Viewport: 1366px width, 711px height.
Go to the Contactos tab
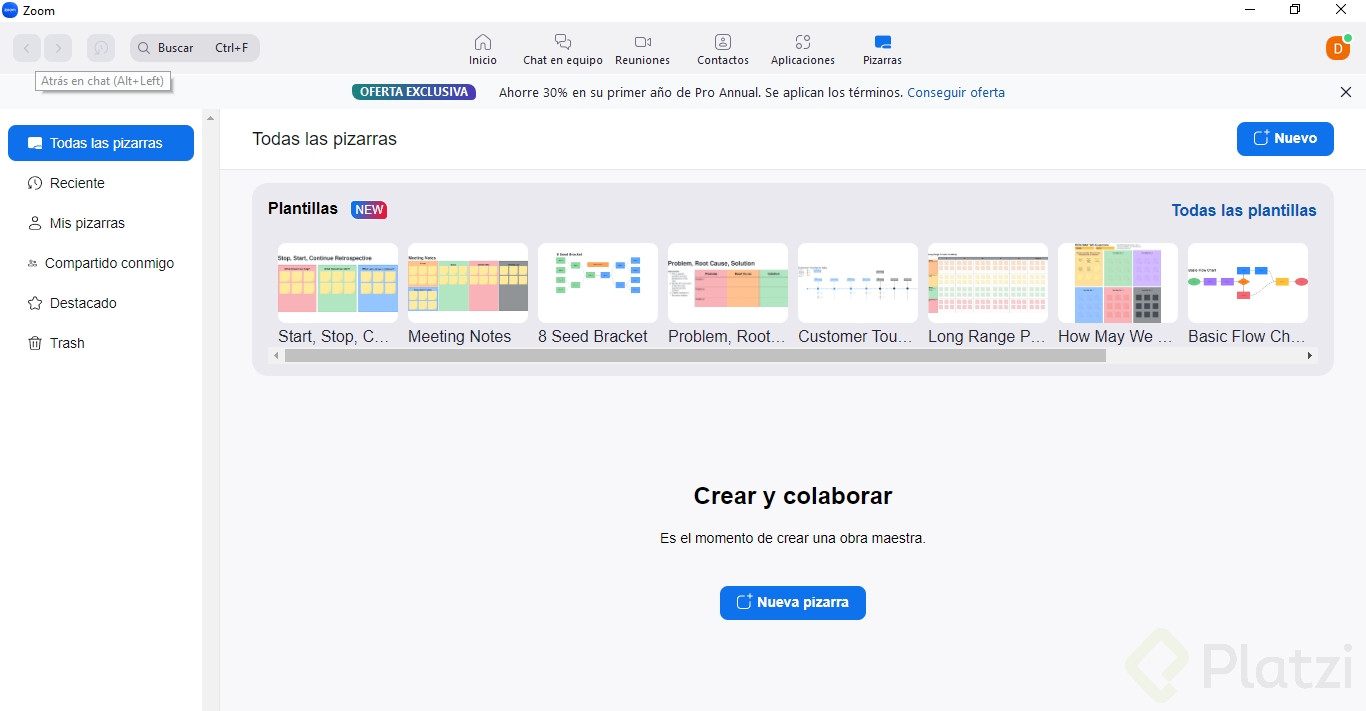(x=723, y=49)
